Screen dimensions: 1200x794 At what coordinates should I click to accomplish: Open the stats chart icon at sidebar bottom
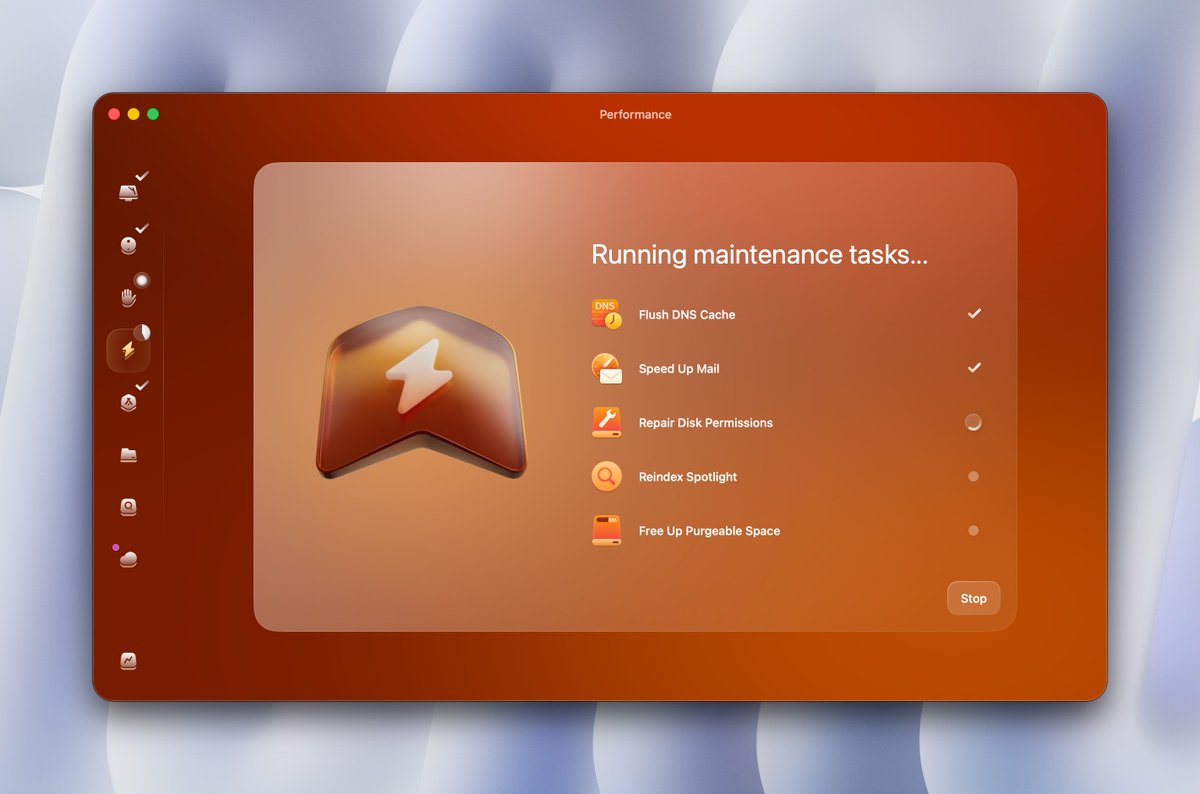[x=128, y=661]
